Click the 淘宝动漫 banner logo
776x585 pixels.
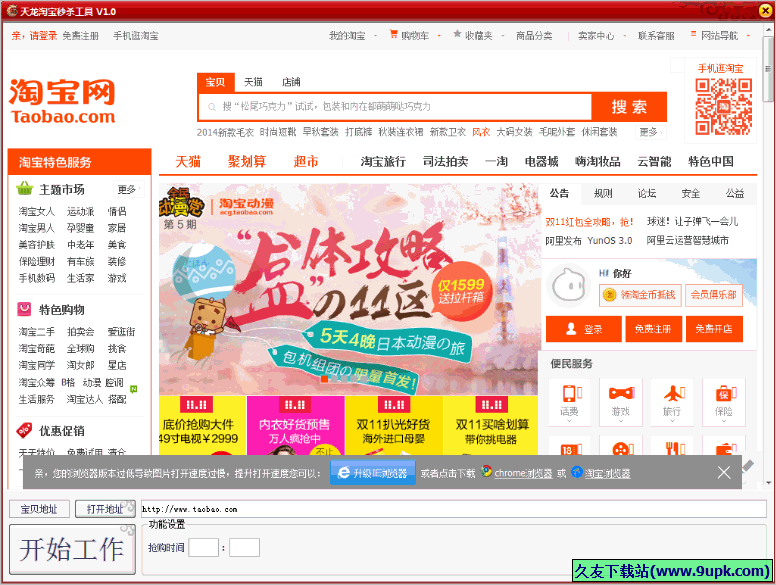point(246,206)
